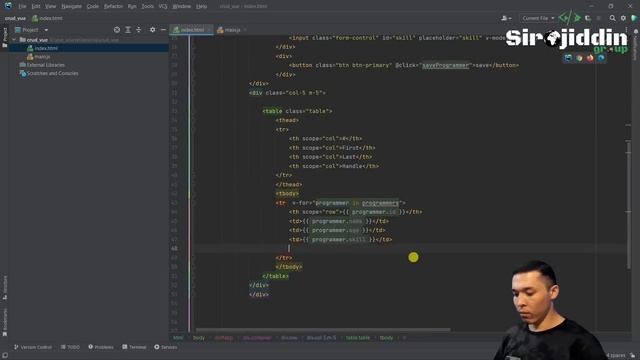This screenshot has width=640, height=360.
Task: Open the View menu
Action: [x=50, y=7]
